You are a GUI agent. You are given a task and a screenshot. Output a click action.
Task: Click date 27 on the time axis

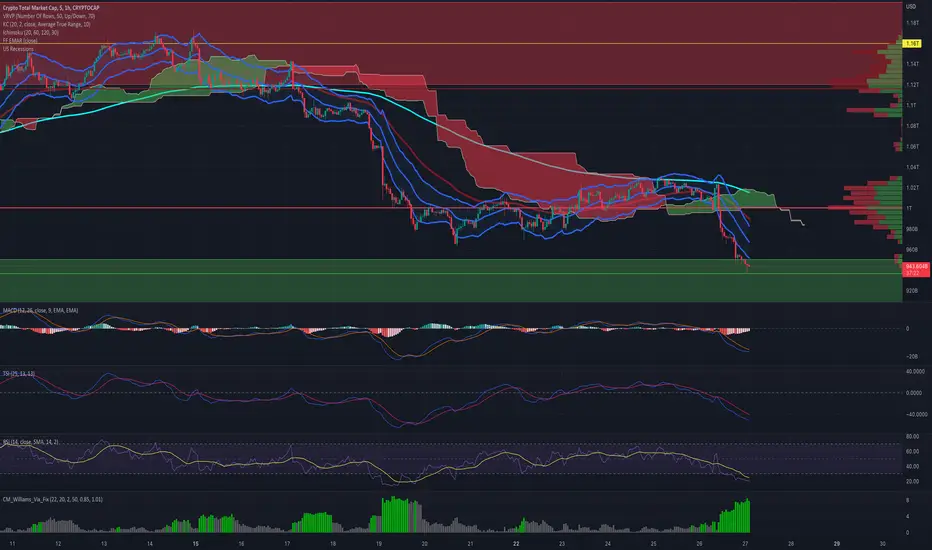coord(745,543)
